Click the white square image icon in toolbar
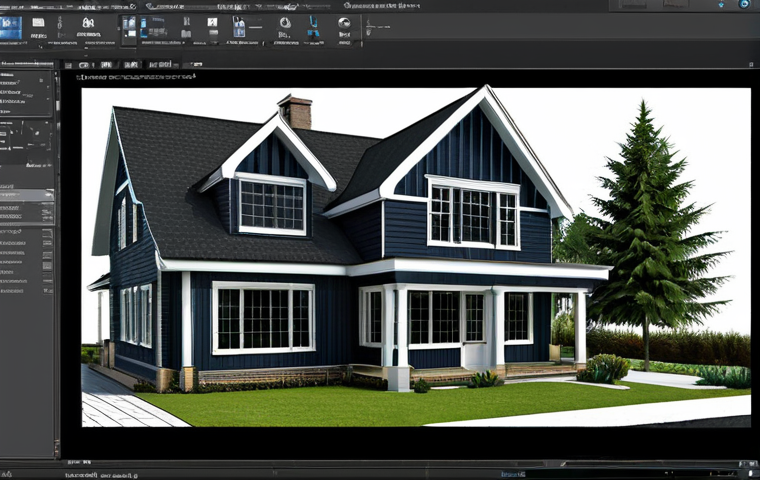Screen dimensions: 760x480 point(212,22)
